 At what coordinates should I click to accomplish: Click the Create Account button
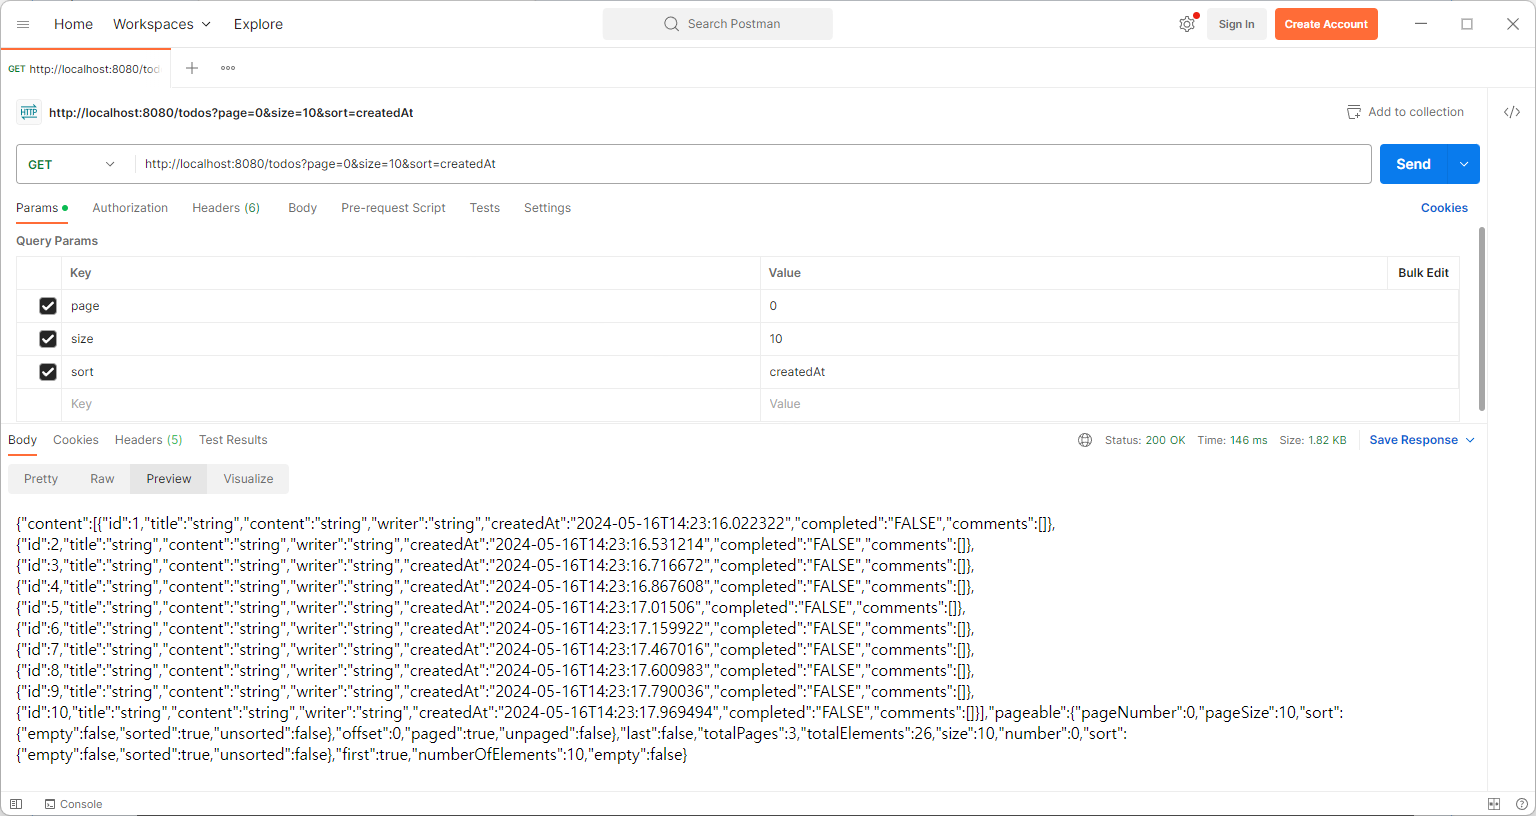[1326, 24]
